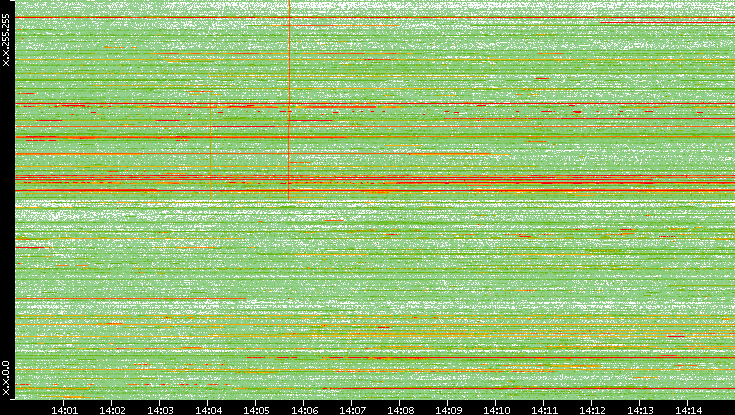This screenshot has width=735, height=415.
Task: Click the 14:01 time axis label
Action: (x=64, y=409)
